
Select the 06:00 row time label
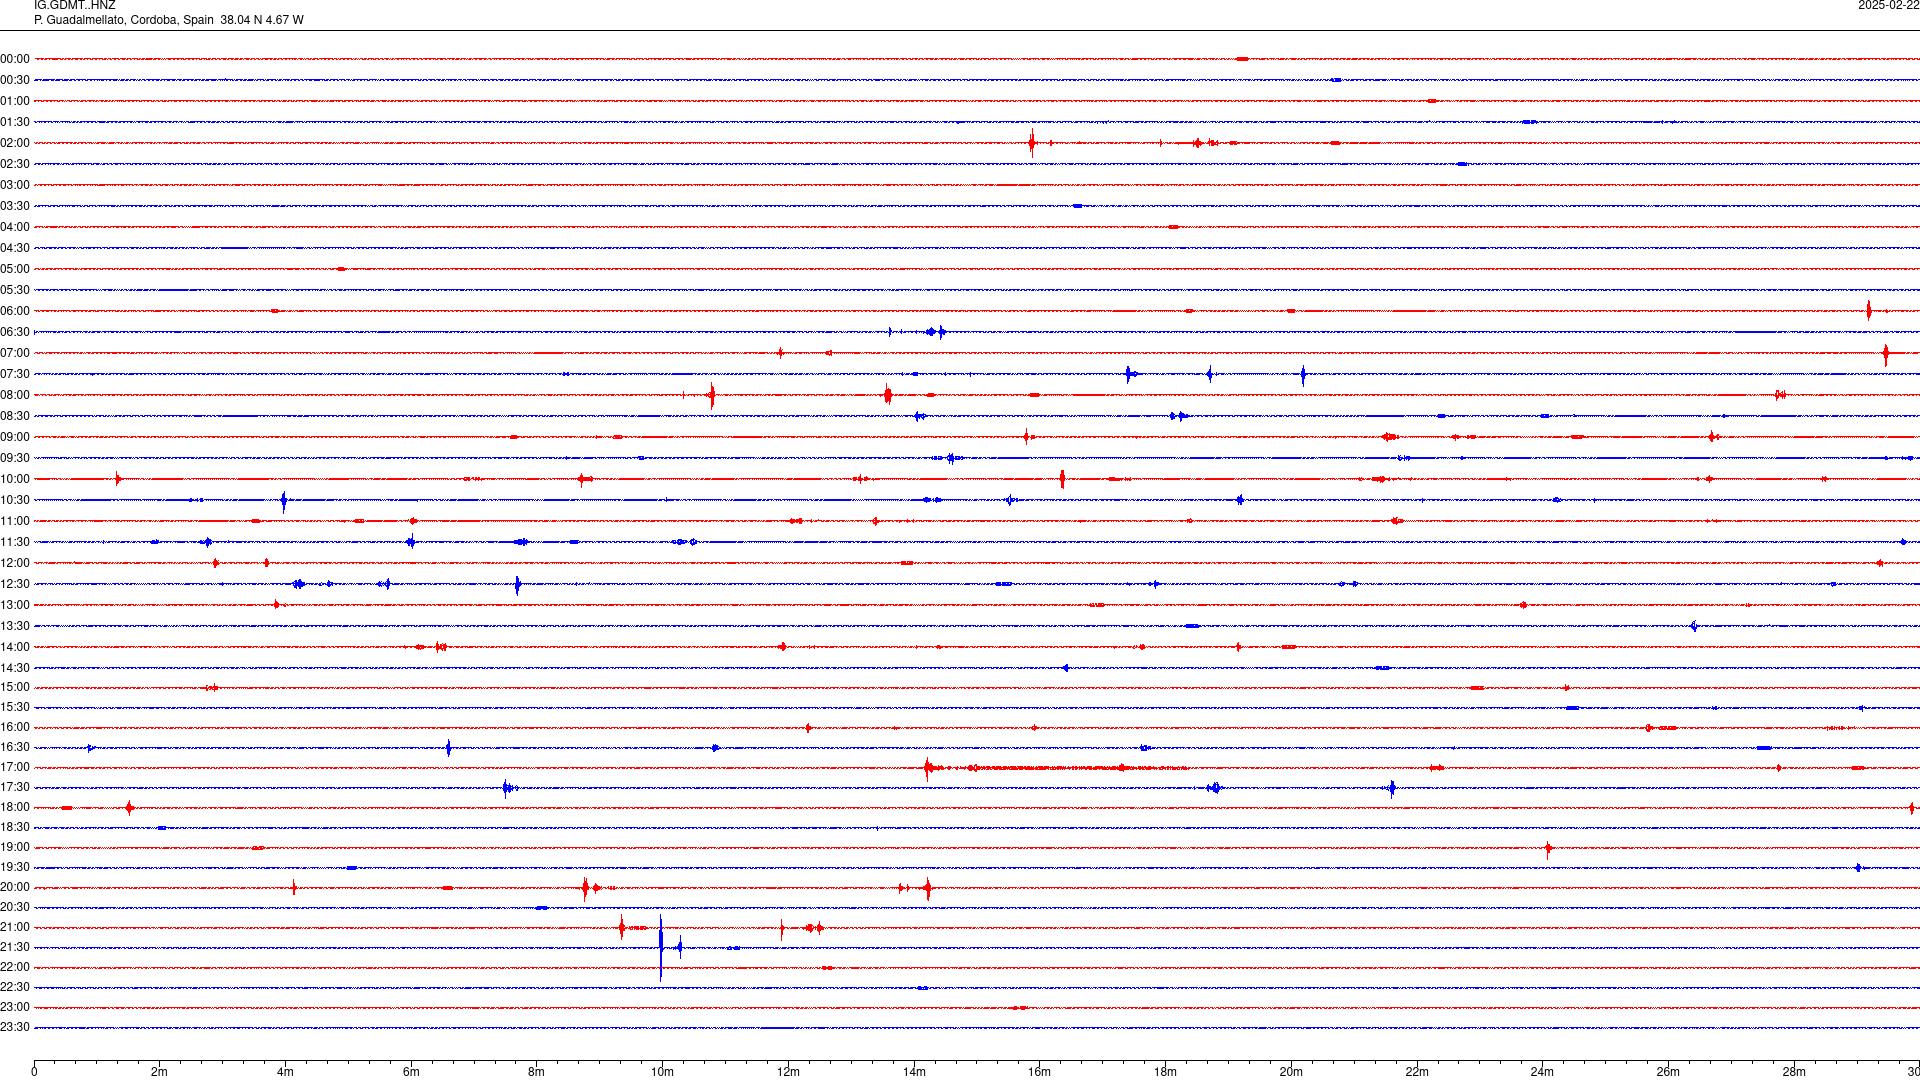[15, 311]
